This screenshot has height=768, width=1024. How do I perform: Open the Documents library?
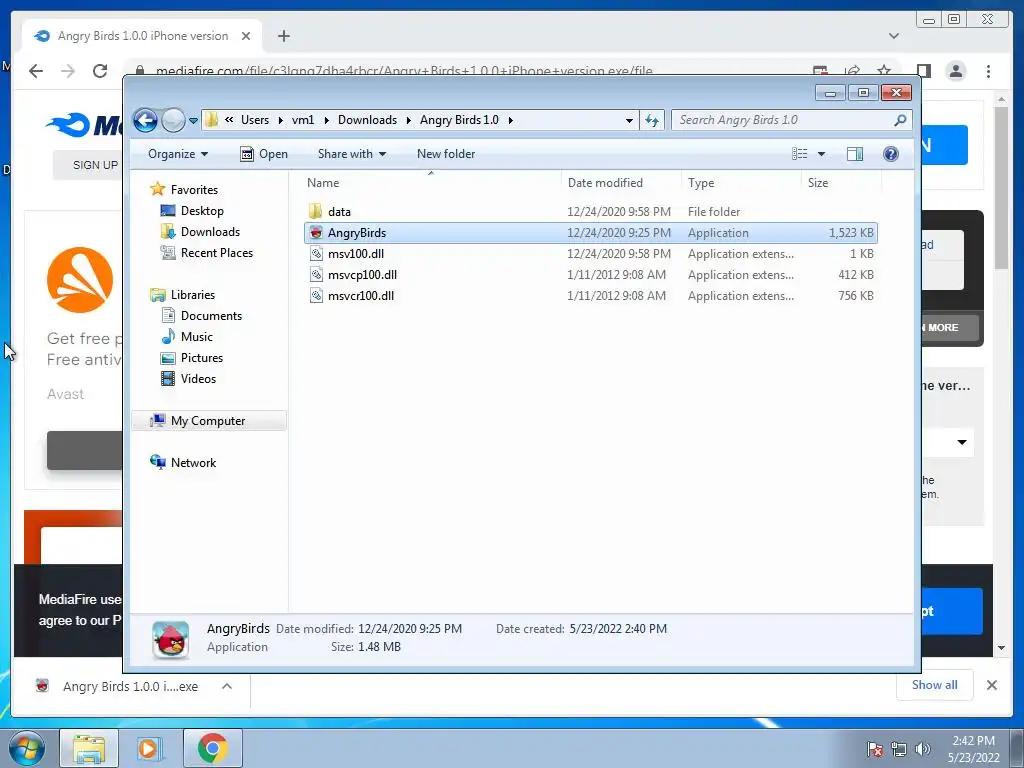pyautogui.click(x=211, y=316)
